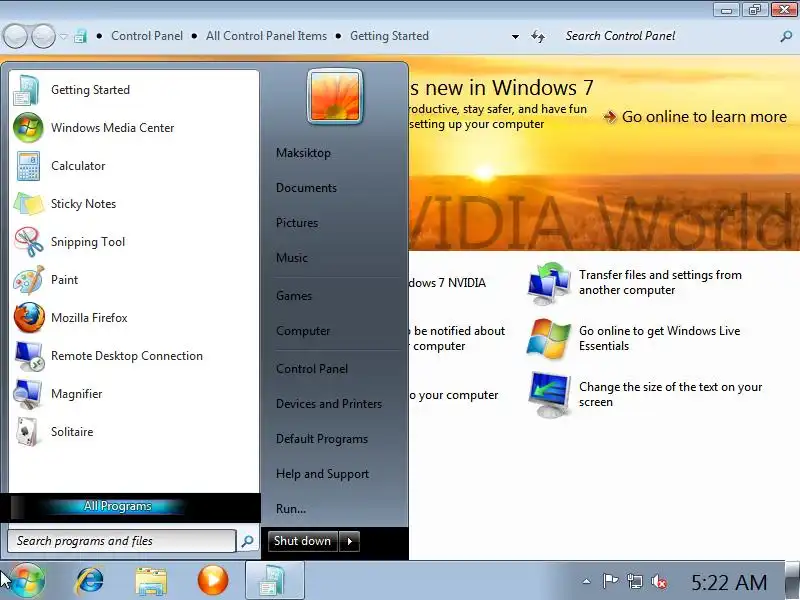This screenshot has height=600, width=800.
Task: Open Pictures from Start menu
Action: pyautogui.click(x=297, y=223)
